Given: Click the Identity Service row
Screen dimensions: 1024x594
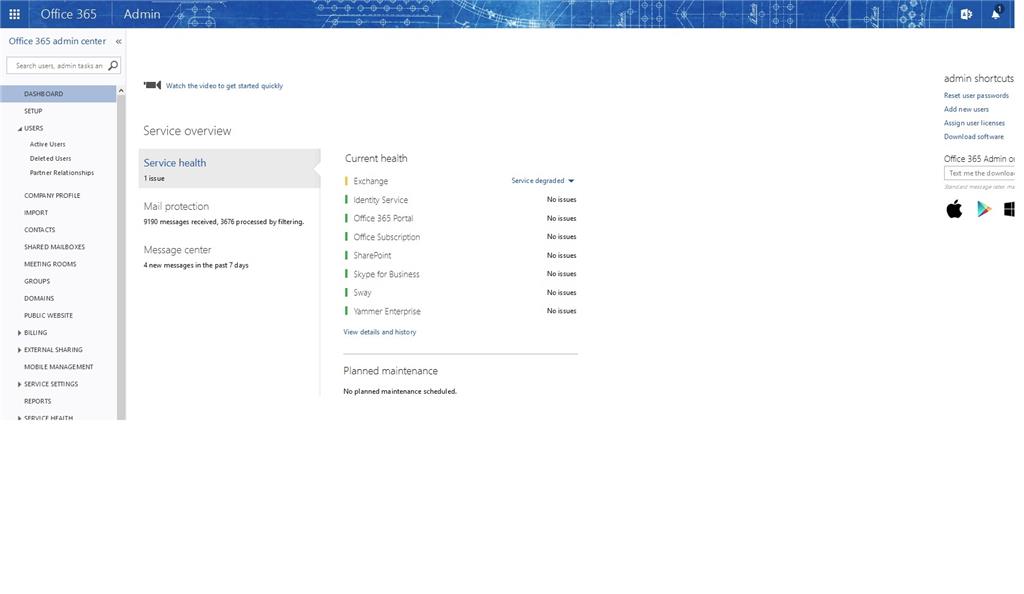Looking at the screenshot, I should (x=460, y=200).
